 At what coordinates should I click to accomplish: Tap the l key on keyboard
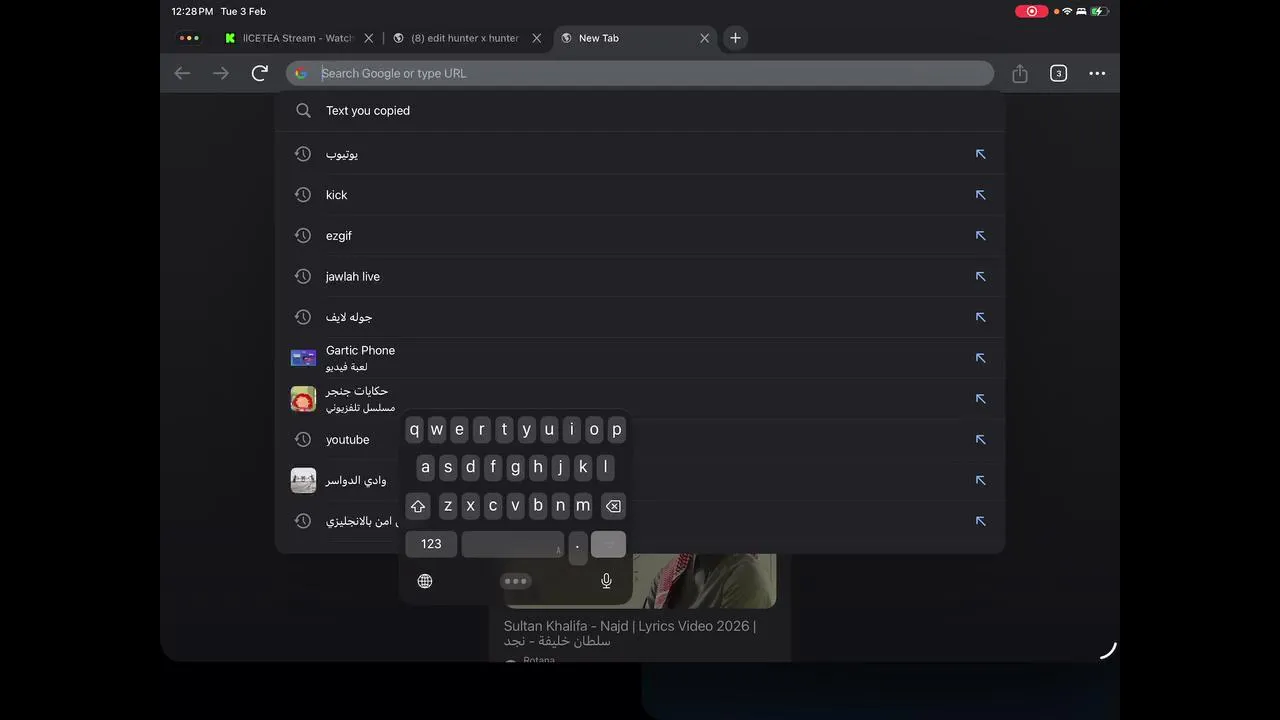pos(605,467)
